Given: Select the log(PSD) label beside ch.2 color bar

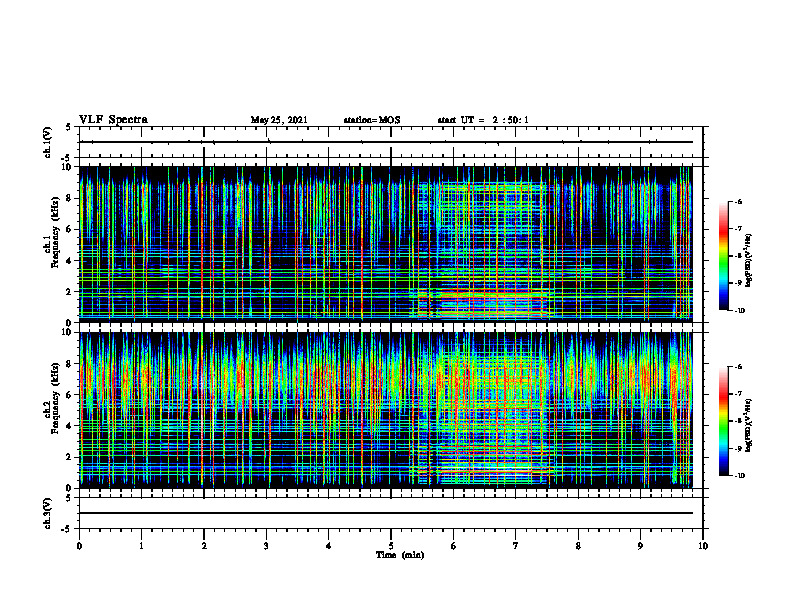Looking at the screenshot, I should pos(749,425).
